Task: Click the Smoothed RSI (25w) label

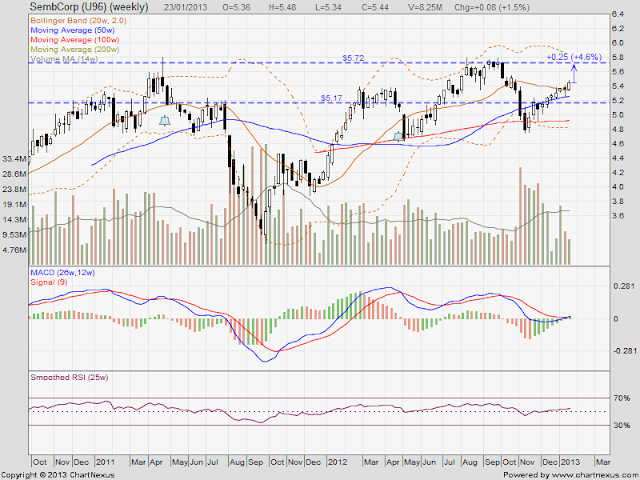Action: [x=69, y=378]
